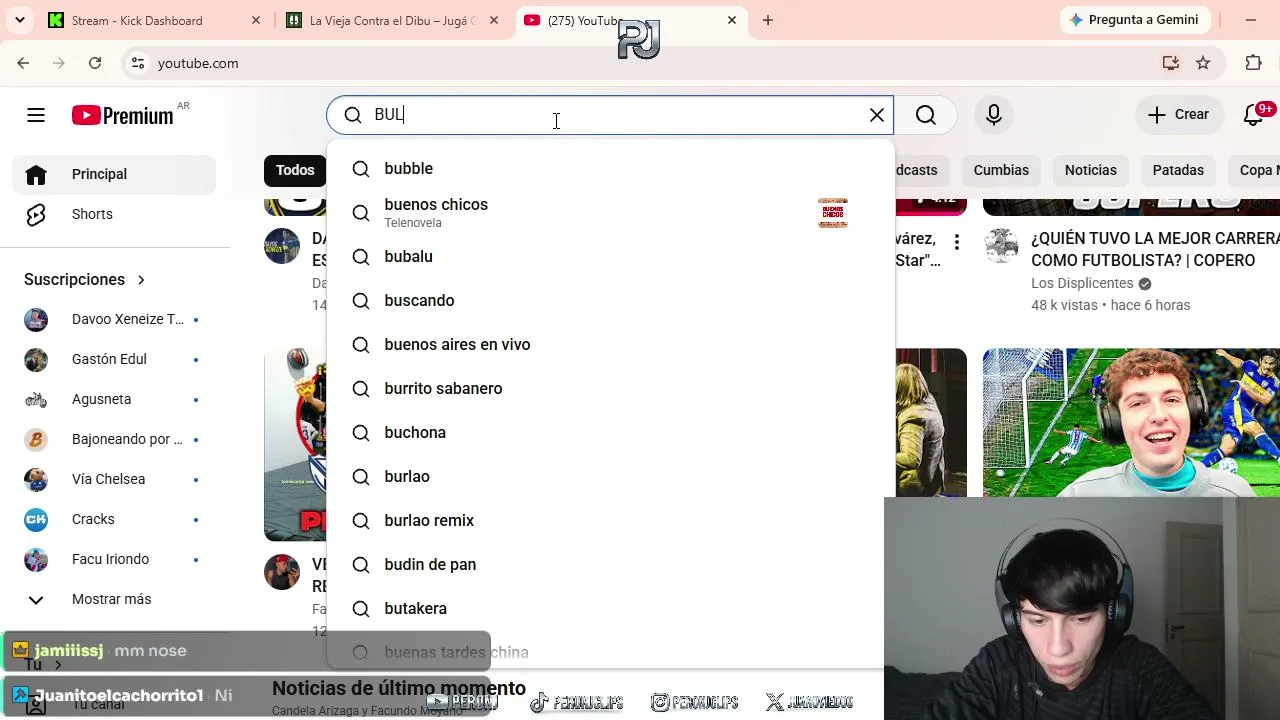Open Davoo Xeneize subscription channel

(x=114, y=319)
